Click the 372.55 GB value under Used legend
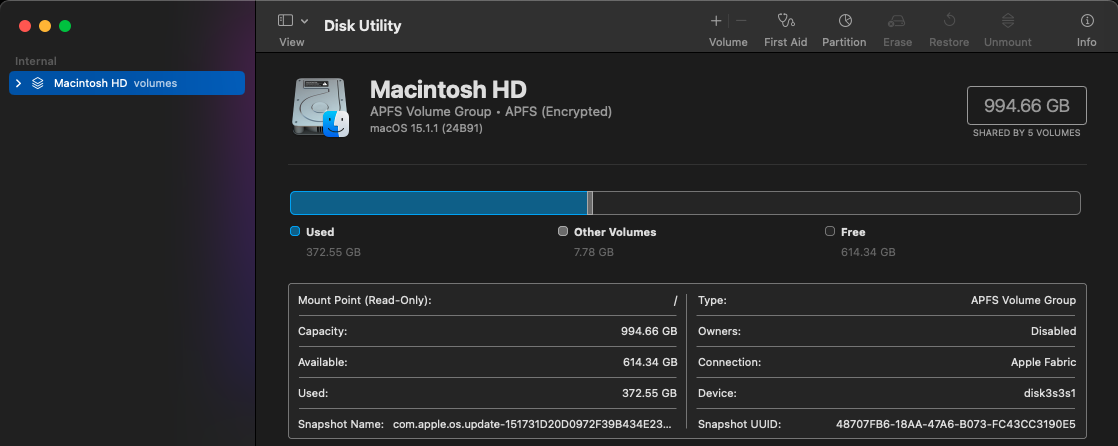Viewport: 1118px width, 446px height. (333, 252)
